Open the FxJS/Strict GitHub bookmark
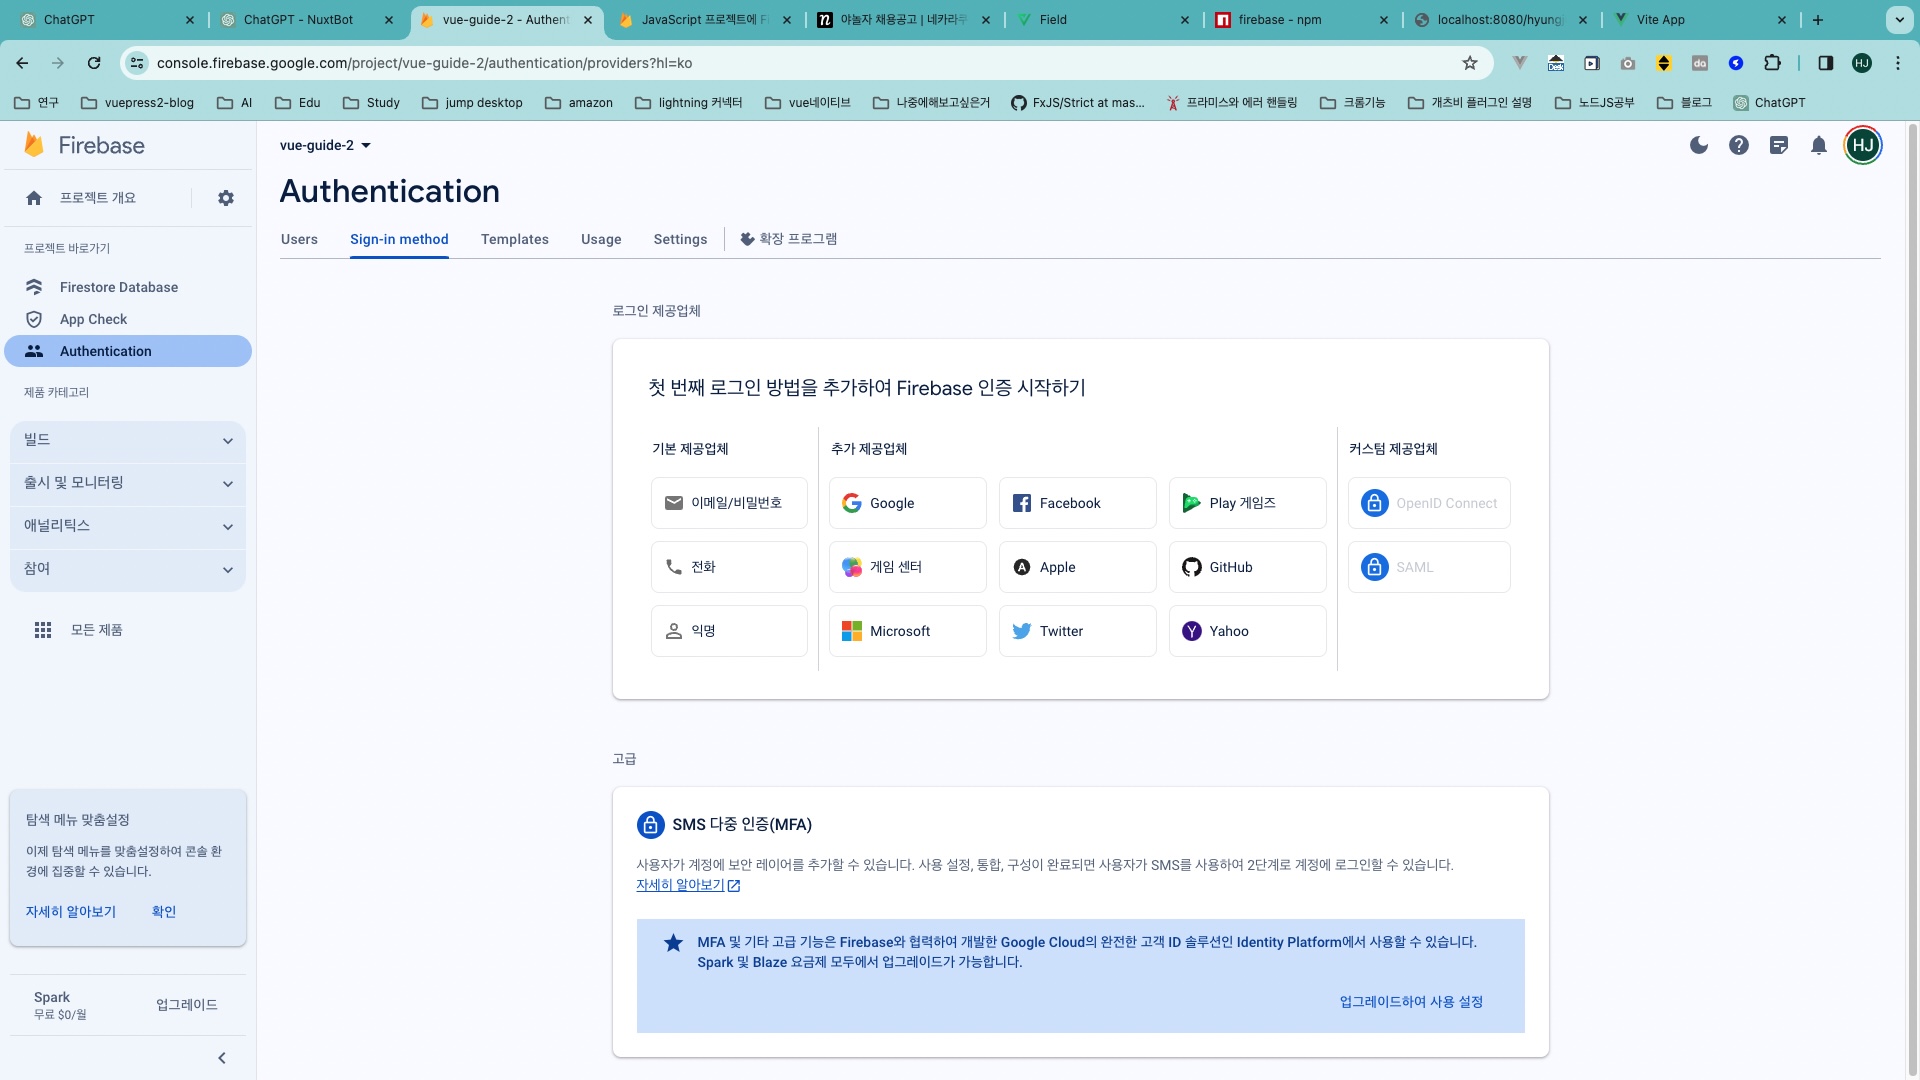1920x1080 pixels. 1077,103
